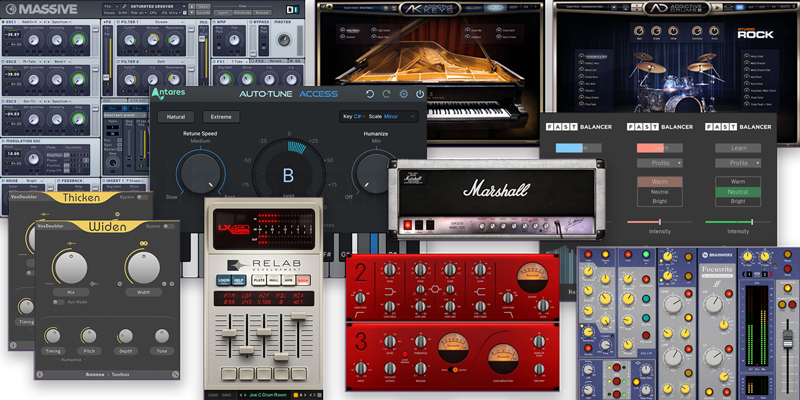
Task: Click the info icon in the Widen window
Action: pyautogui.click(x=40, y=374)
